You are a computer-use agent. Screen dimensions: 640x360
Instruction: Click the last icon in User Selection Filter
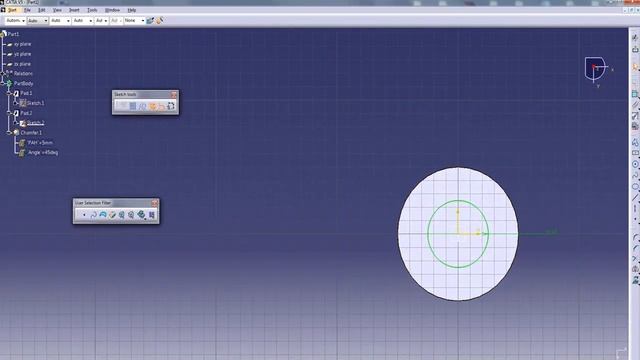pyautogui.click(x=152, y=215)
